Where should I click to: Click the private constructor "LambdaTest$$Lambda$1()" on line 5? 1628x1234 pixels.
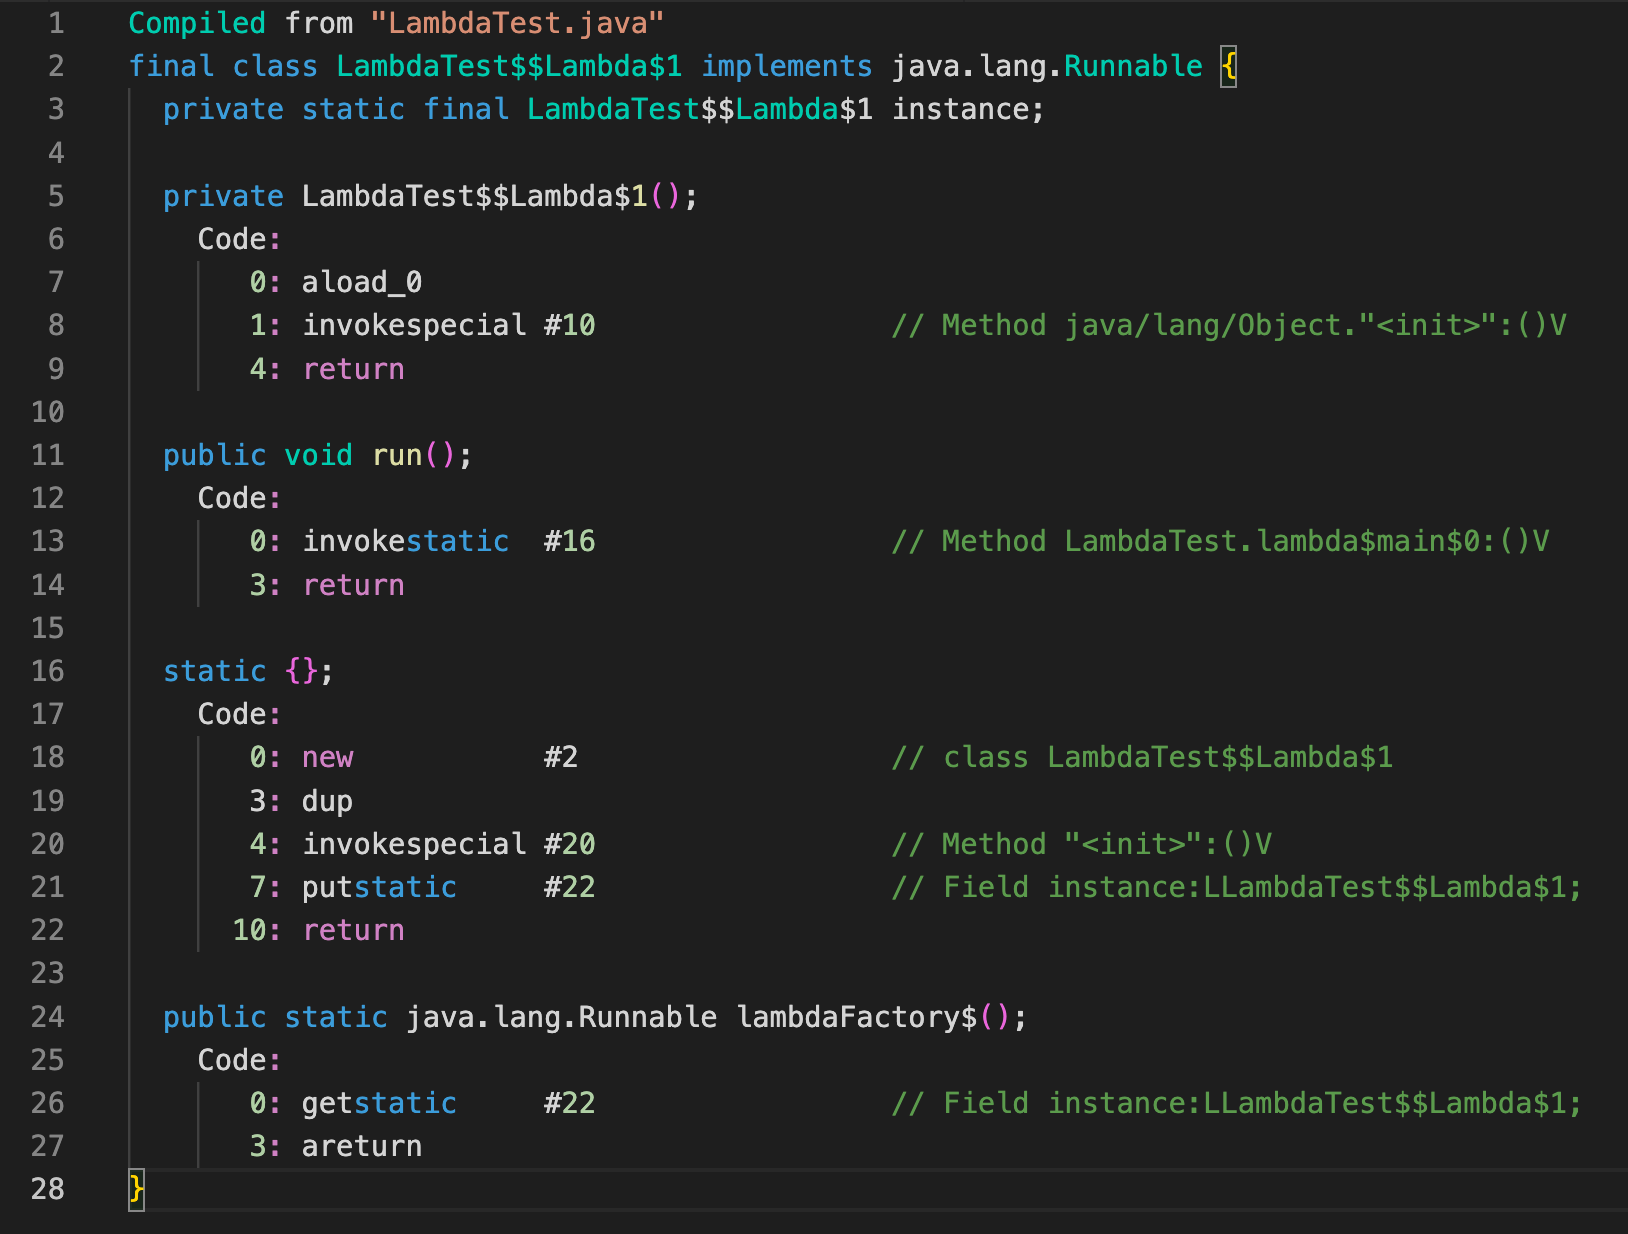[x=492, y=196]
